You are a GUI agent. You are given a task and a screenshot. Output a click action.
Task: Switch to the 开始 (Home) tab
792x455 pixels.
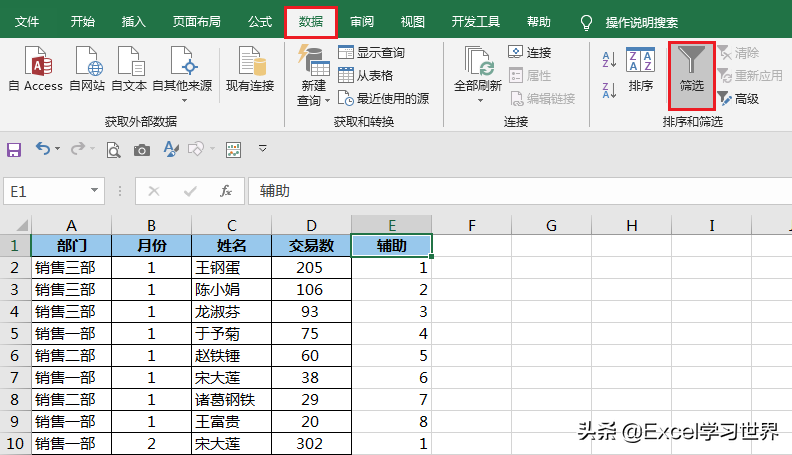coord(83,22)
